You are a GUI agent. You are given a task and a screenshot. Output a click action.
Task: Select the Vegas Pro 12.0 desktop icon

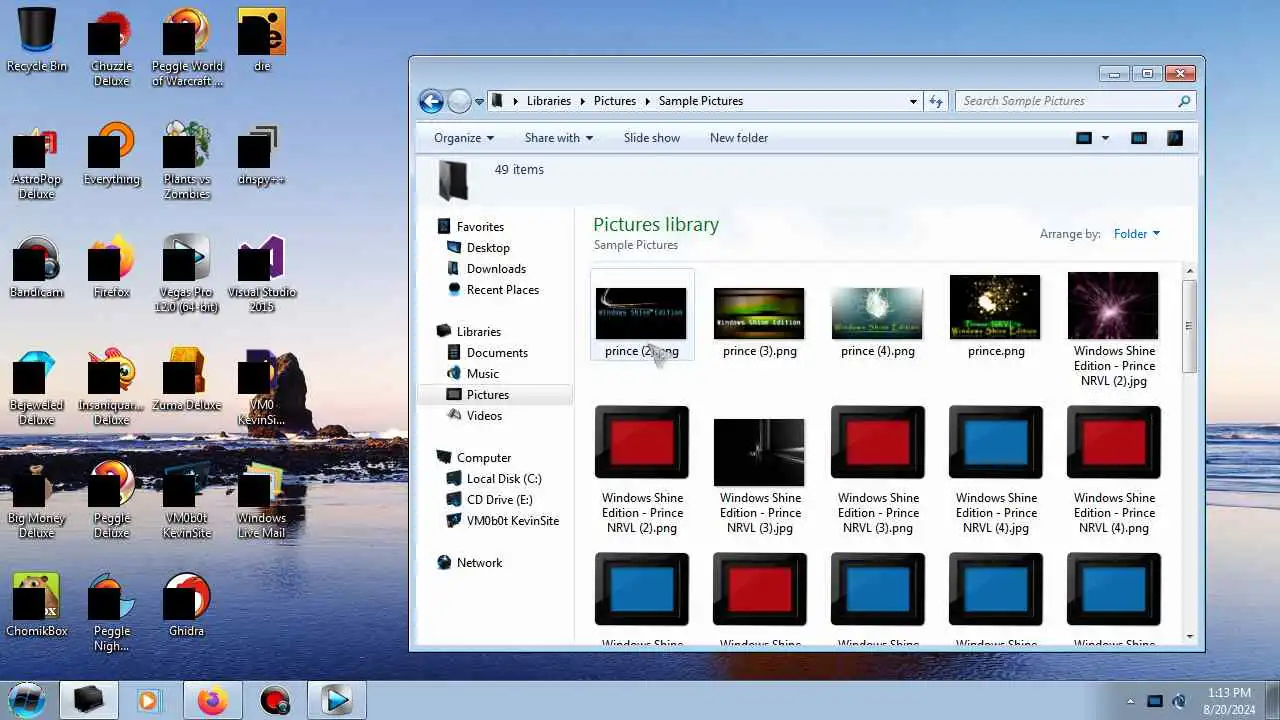(187, 274)
